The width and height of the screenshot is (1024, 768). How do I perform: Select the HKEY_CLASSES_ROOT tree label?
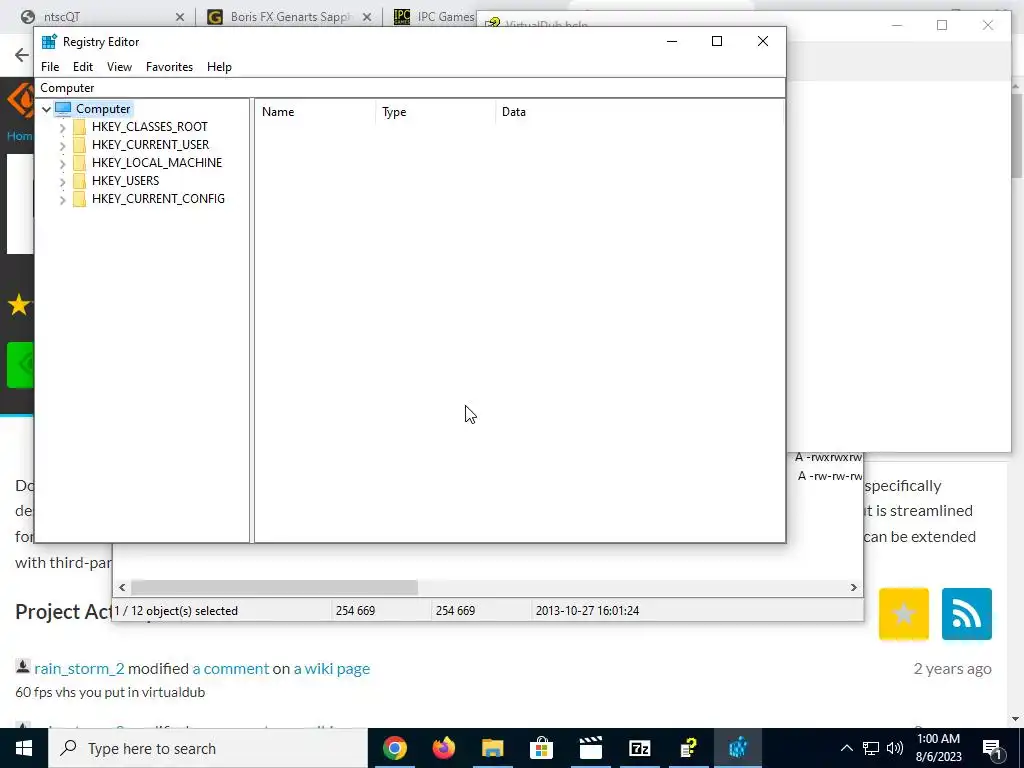pyautogui.click(x=150, y=127)
